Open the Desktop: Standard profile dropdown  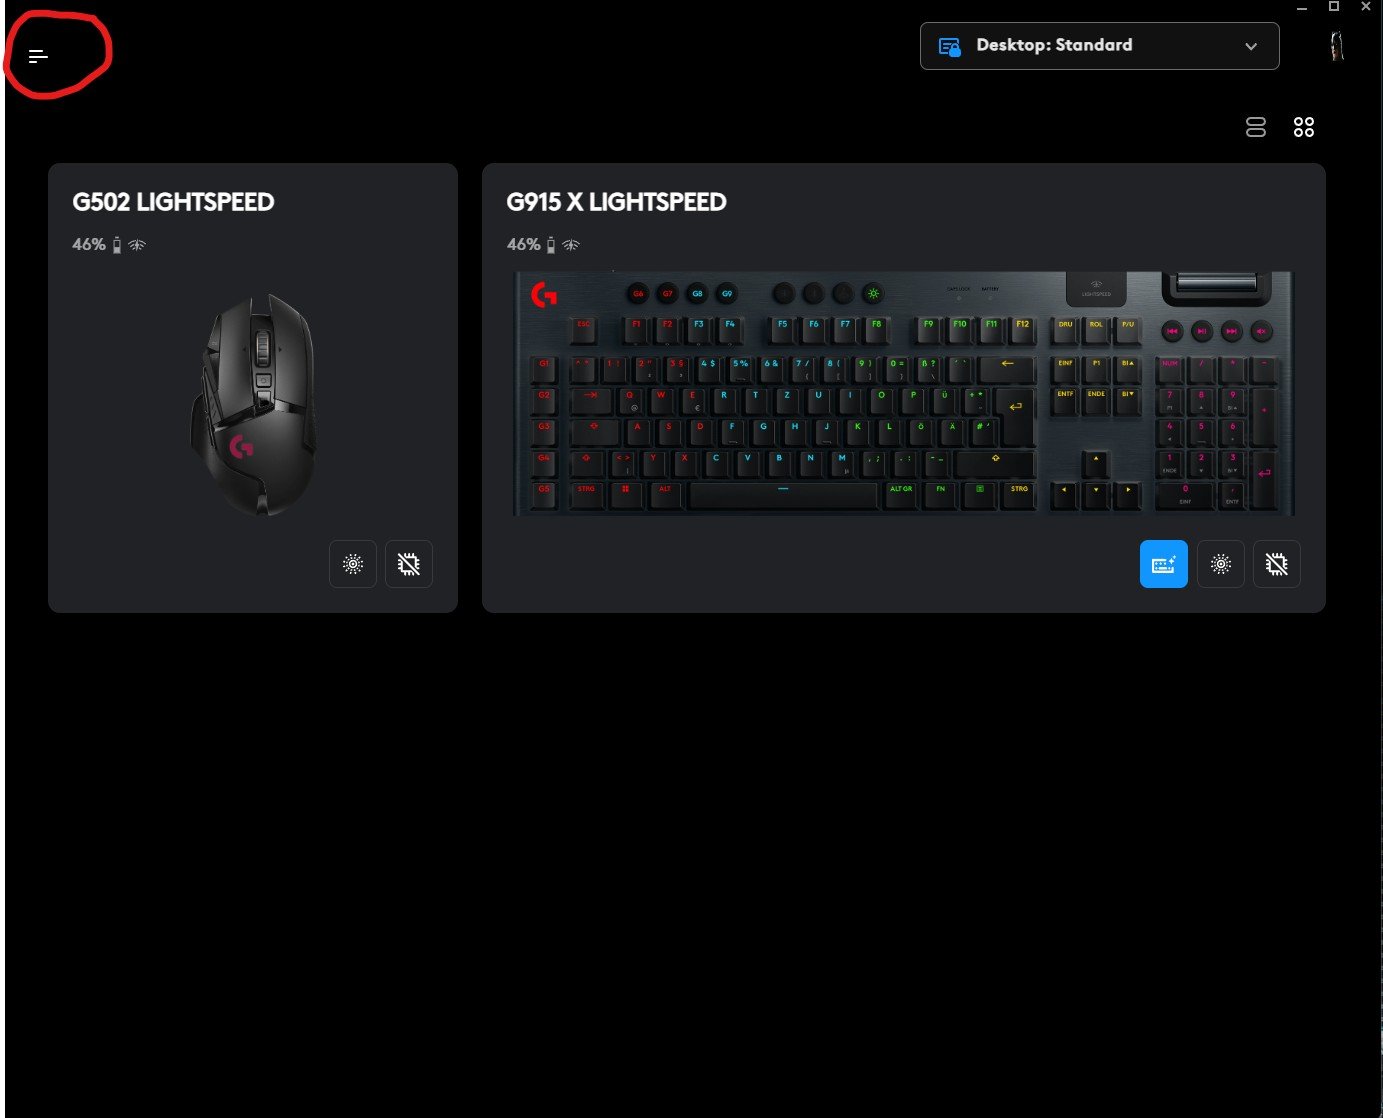(1099, 46)
